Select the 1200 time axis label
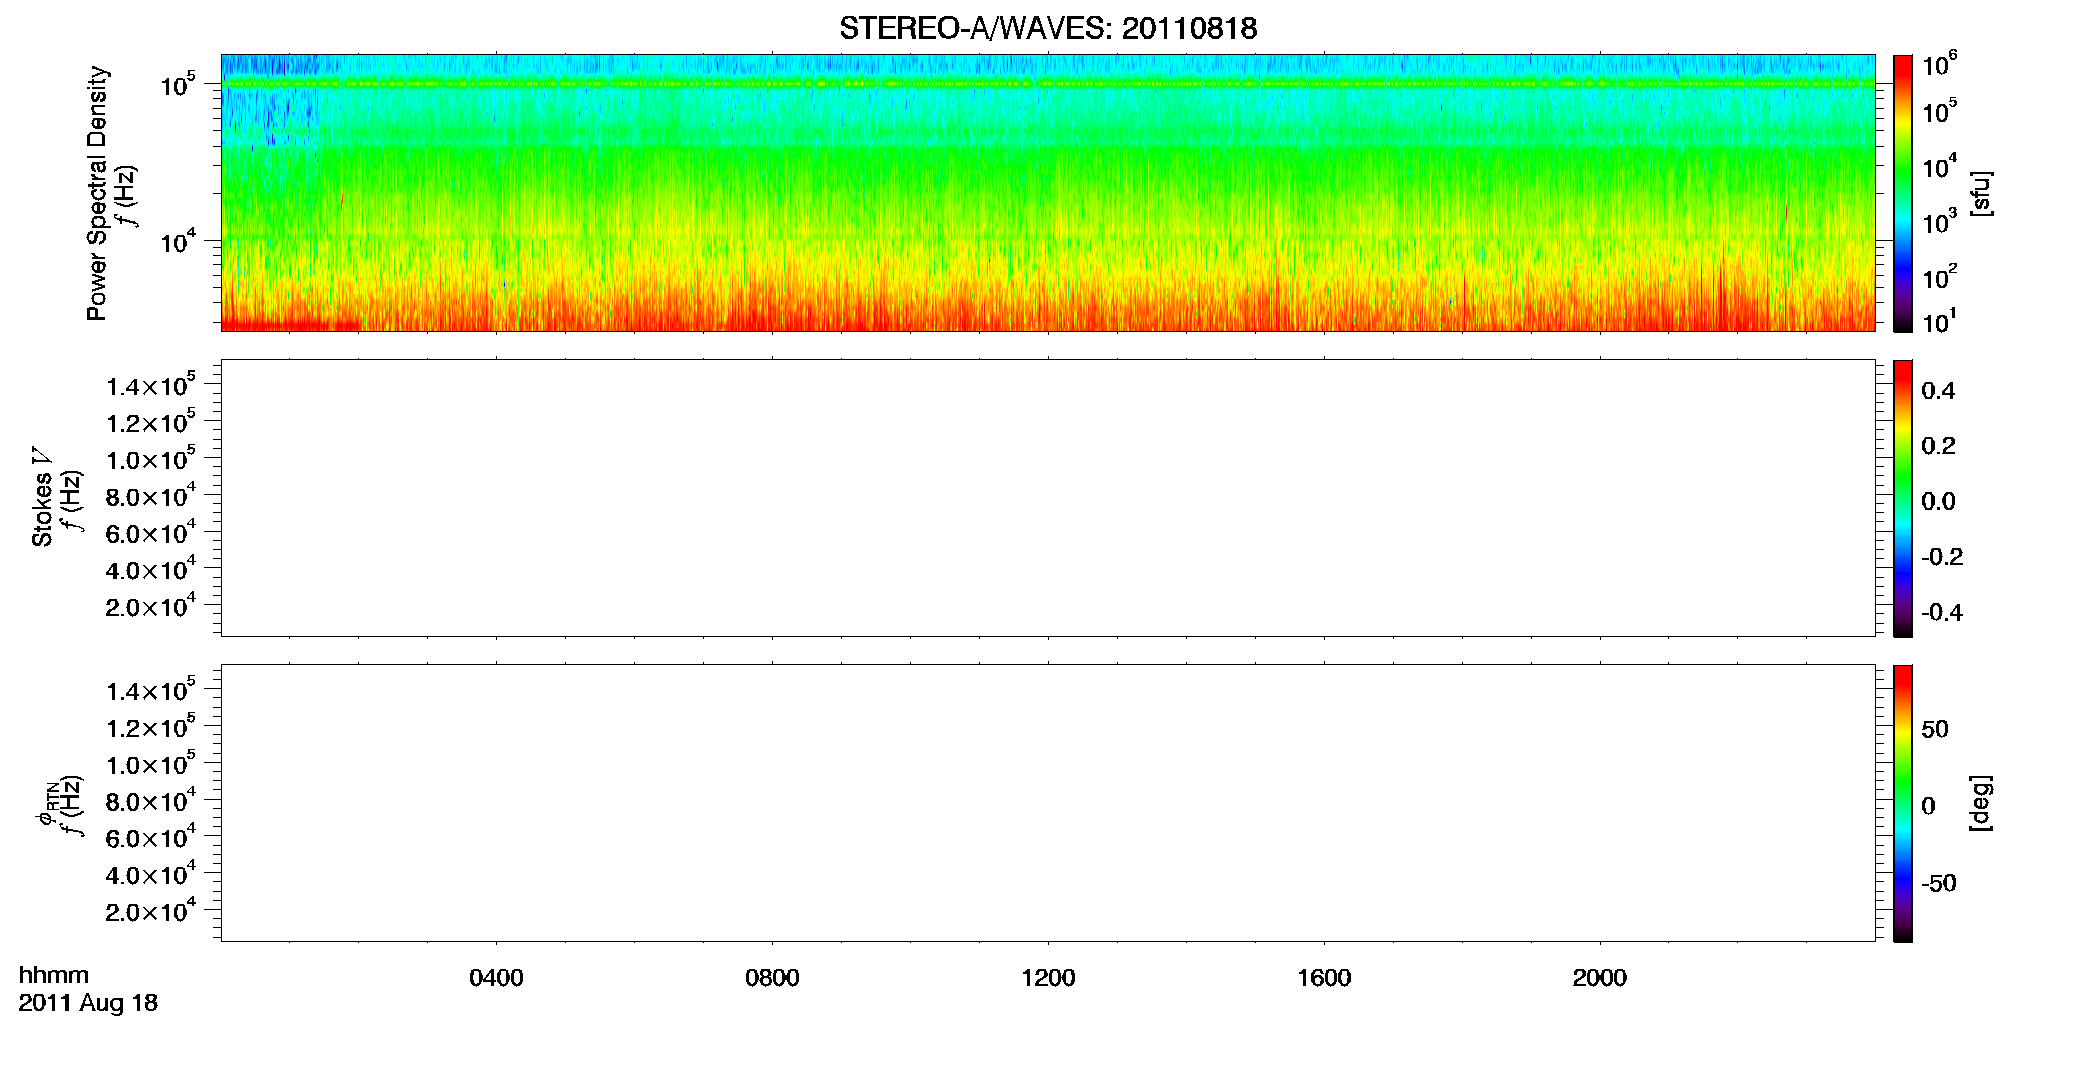 pyautogui.click(x=1048, y=978)
